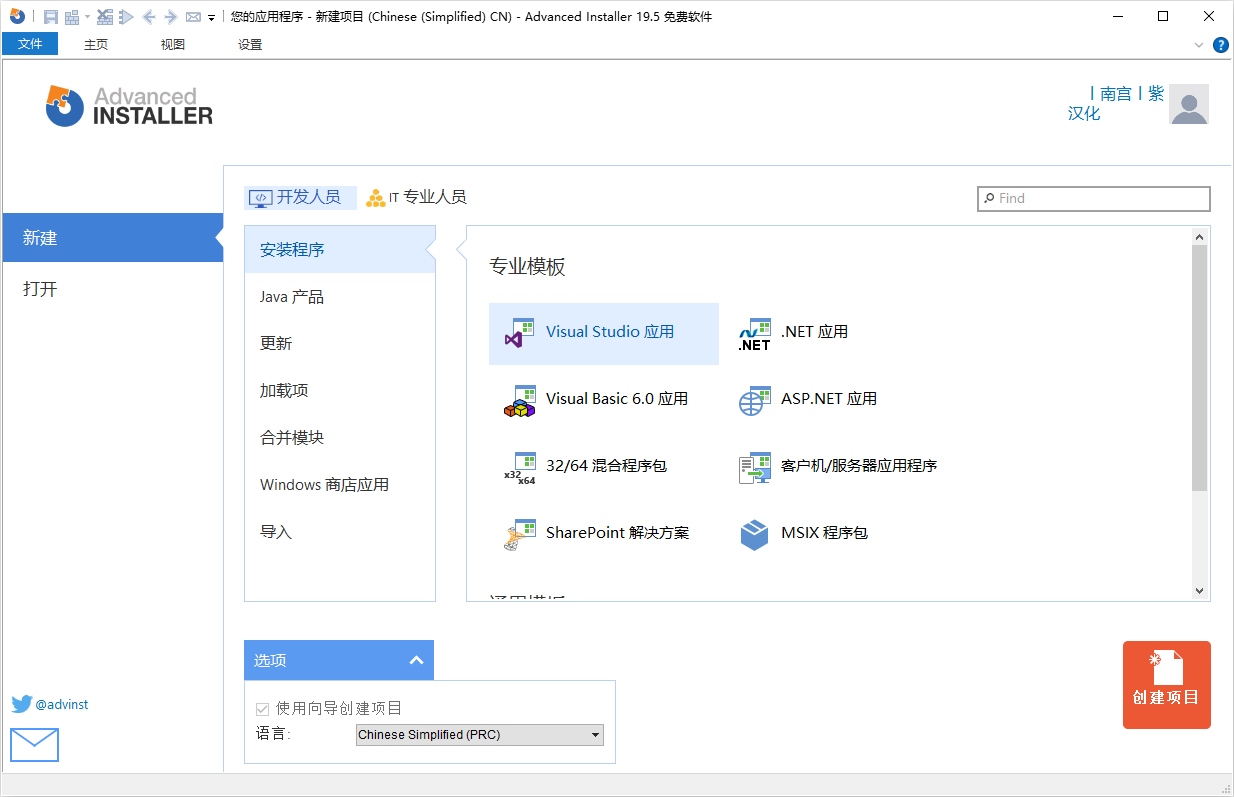Select the 更新 category
Screen dimensions: 1234x797
340,343
